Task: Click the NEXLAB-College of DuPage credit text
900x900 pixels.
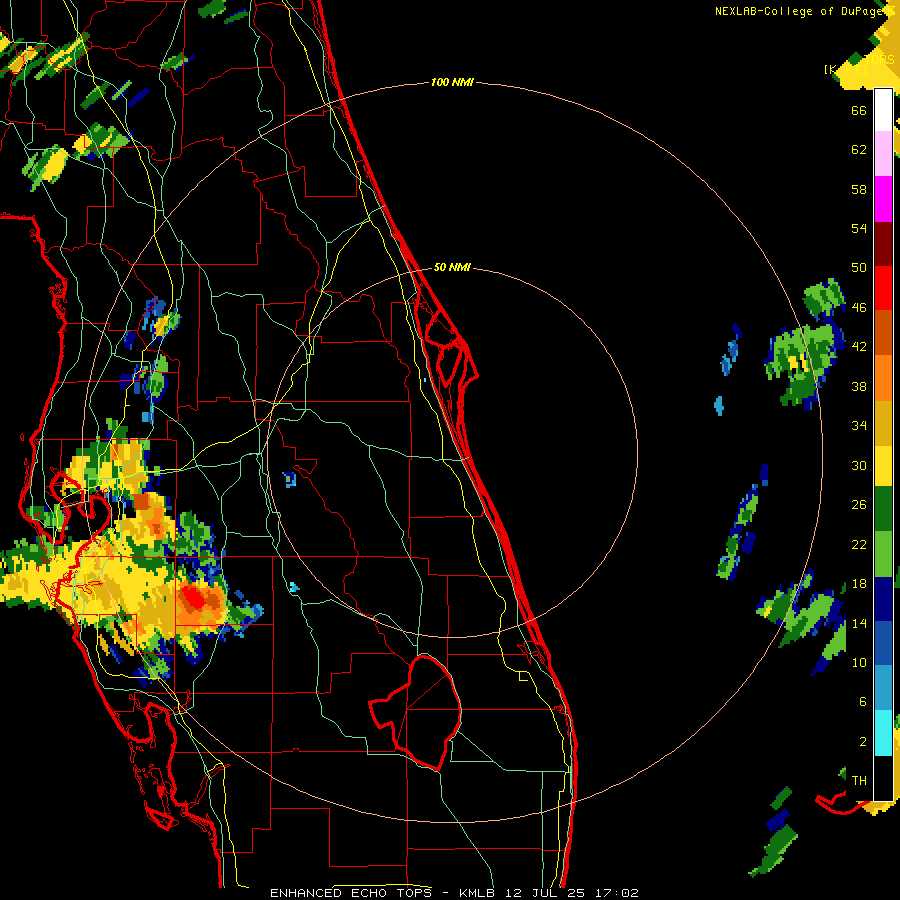Action: click(806, 11)
